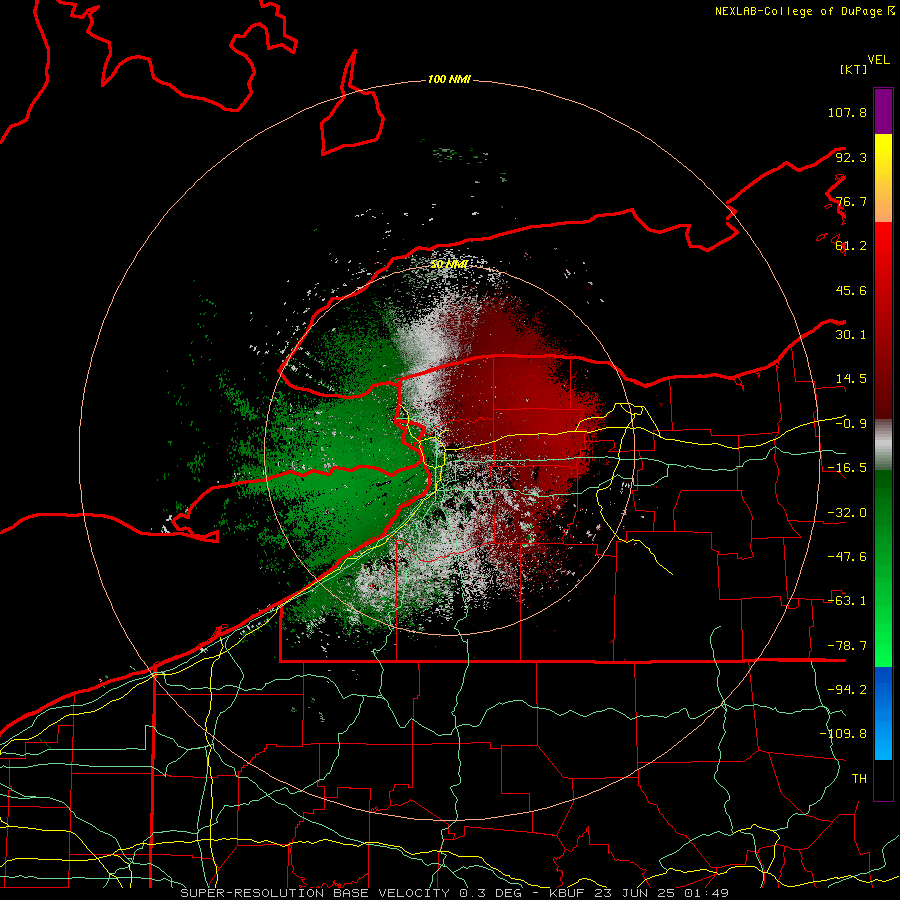The width and height of the screenshot is (900, 900).
Task: Select the -63.1 velocity scale value
Action: [x=847, y=601]
